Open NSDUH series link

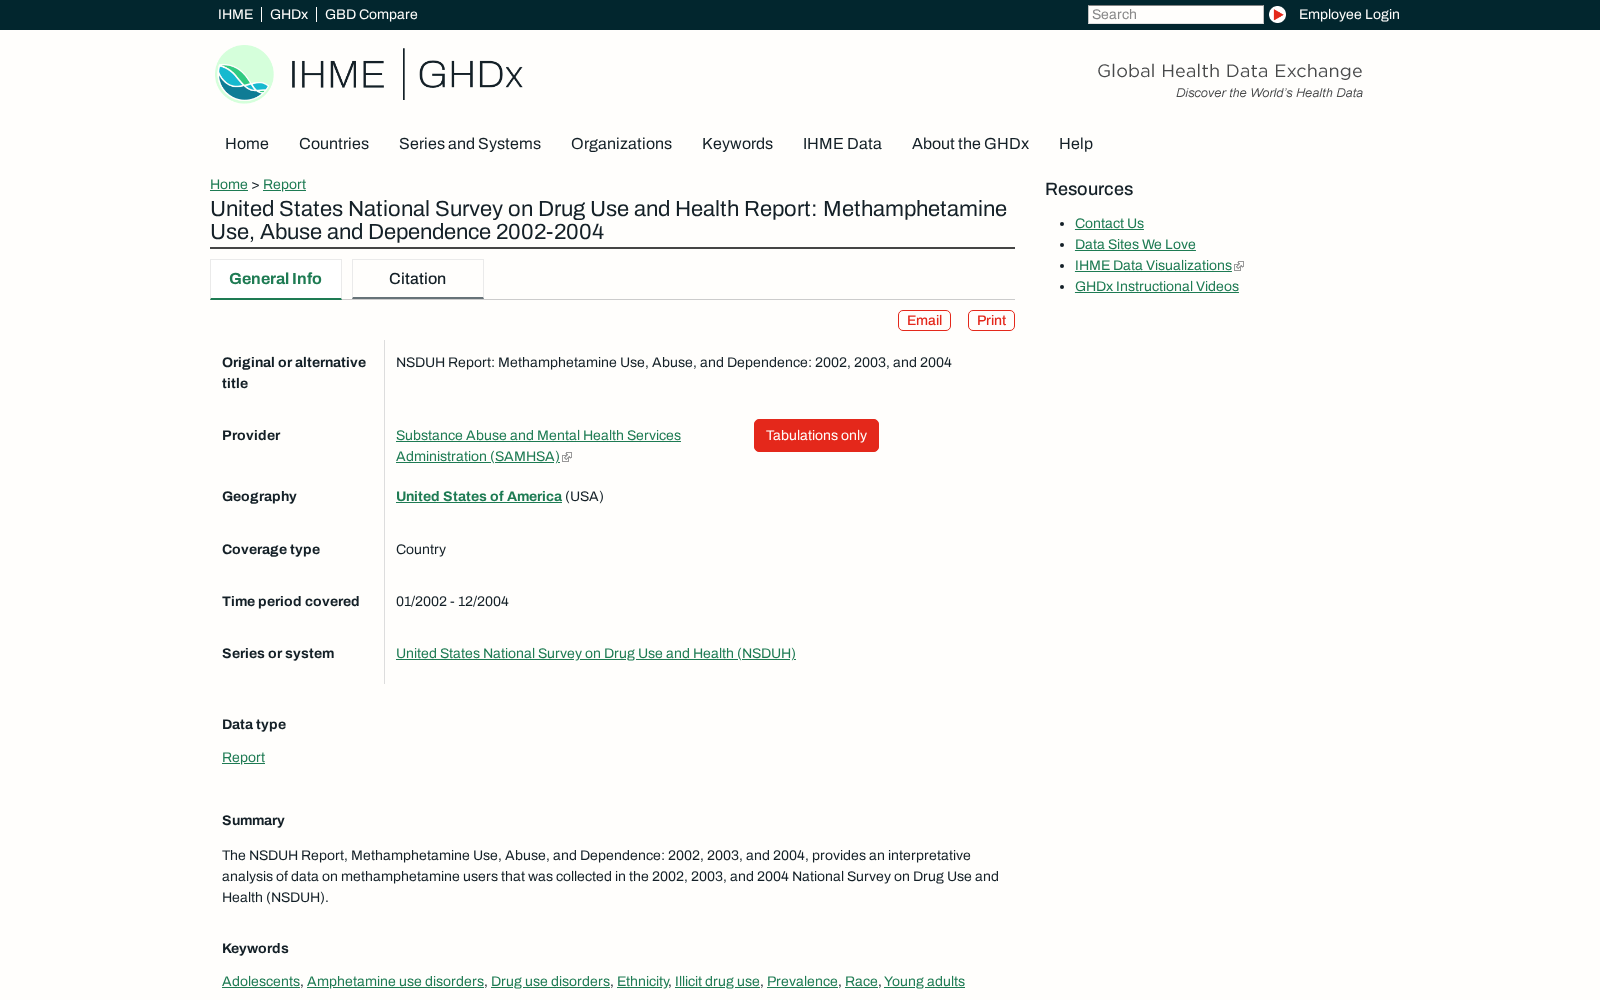[596, 654]
